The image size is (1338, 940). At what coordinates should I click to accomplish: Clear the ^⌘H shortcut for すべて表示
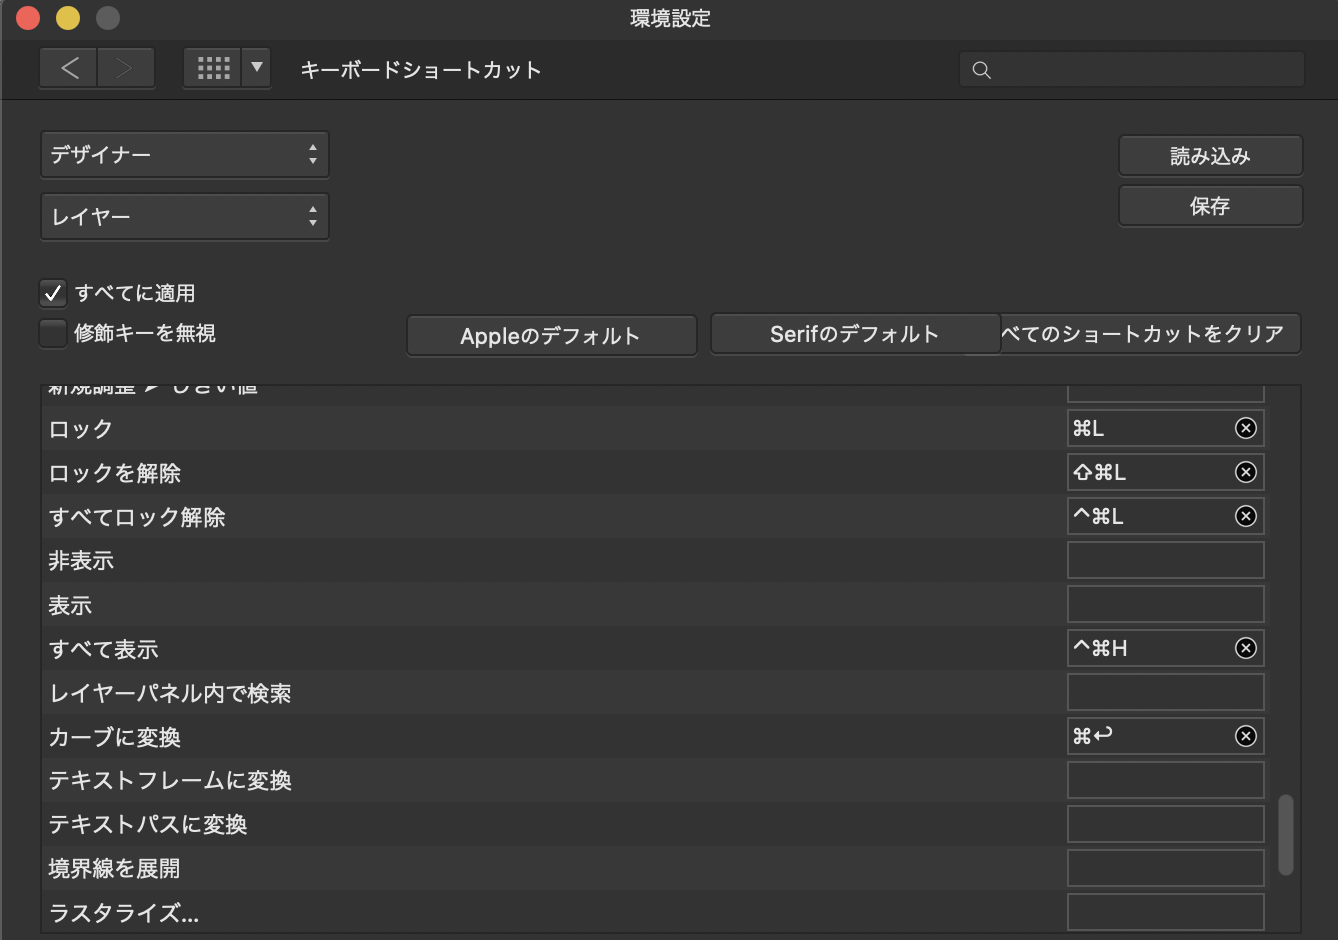1246,647
